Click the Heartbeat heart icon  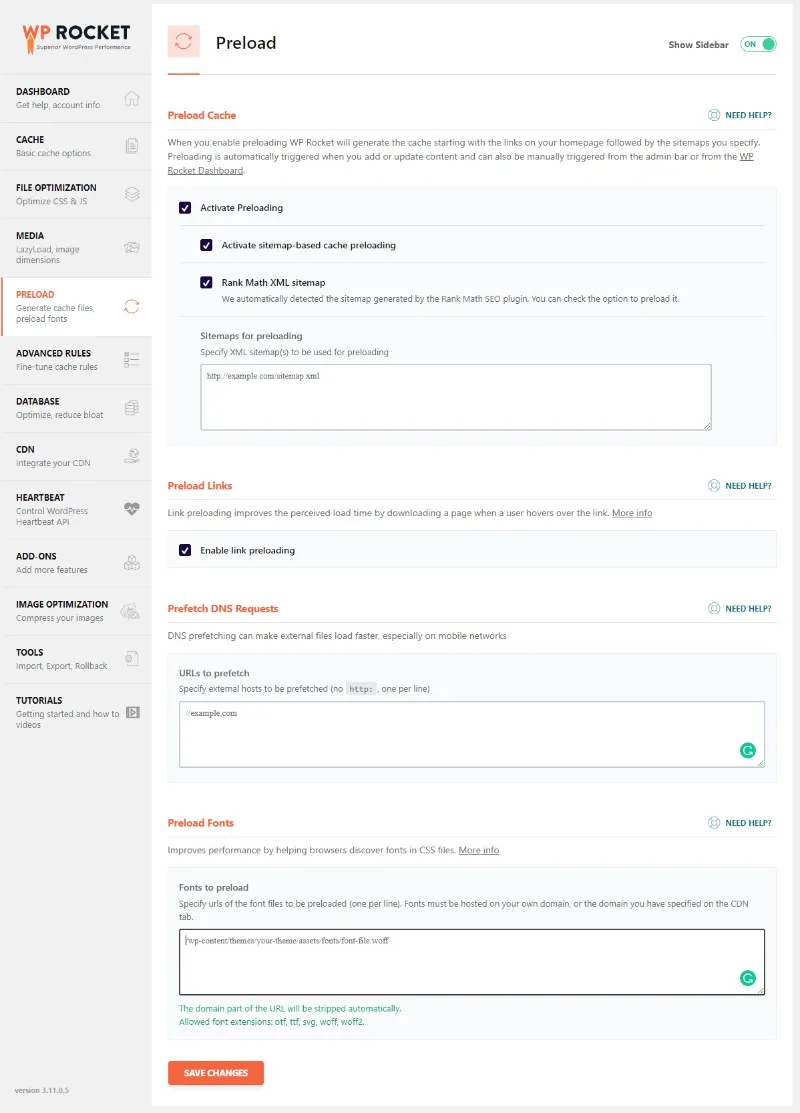(x=131, y=509)
